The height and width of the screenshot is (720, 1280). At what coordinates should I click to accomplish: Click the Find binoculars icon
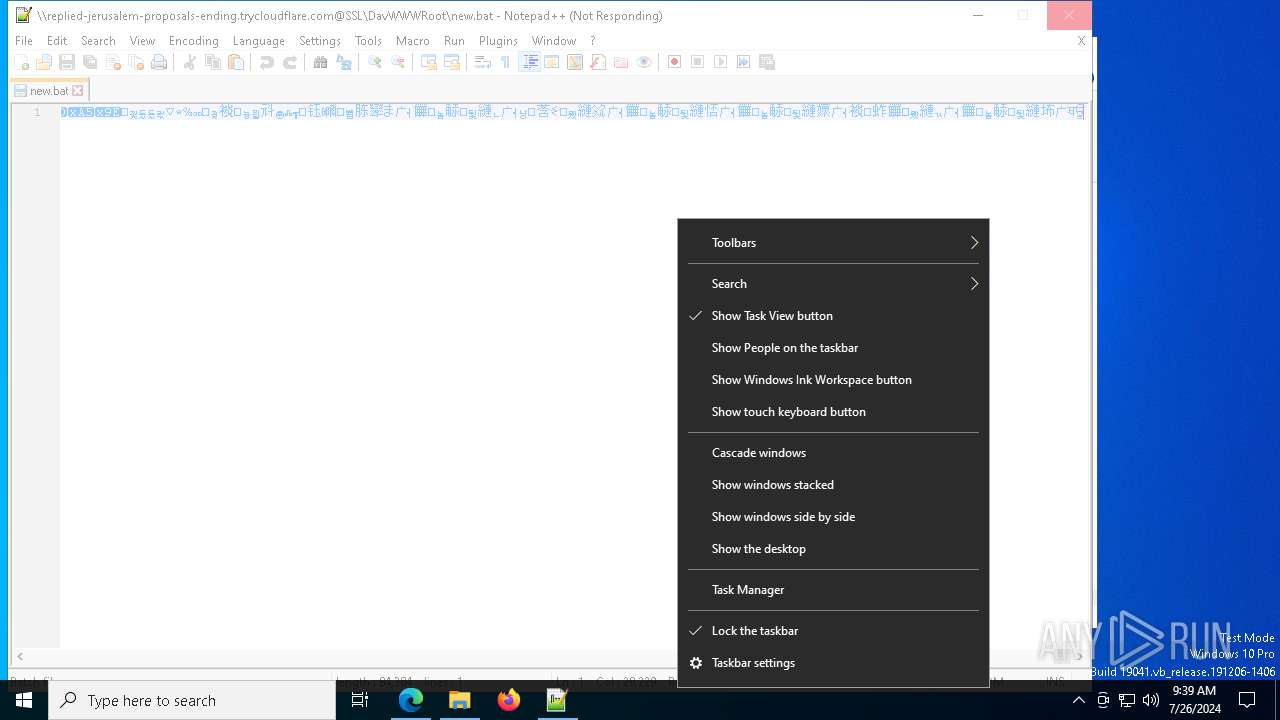coord(321,62)
